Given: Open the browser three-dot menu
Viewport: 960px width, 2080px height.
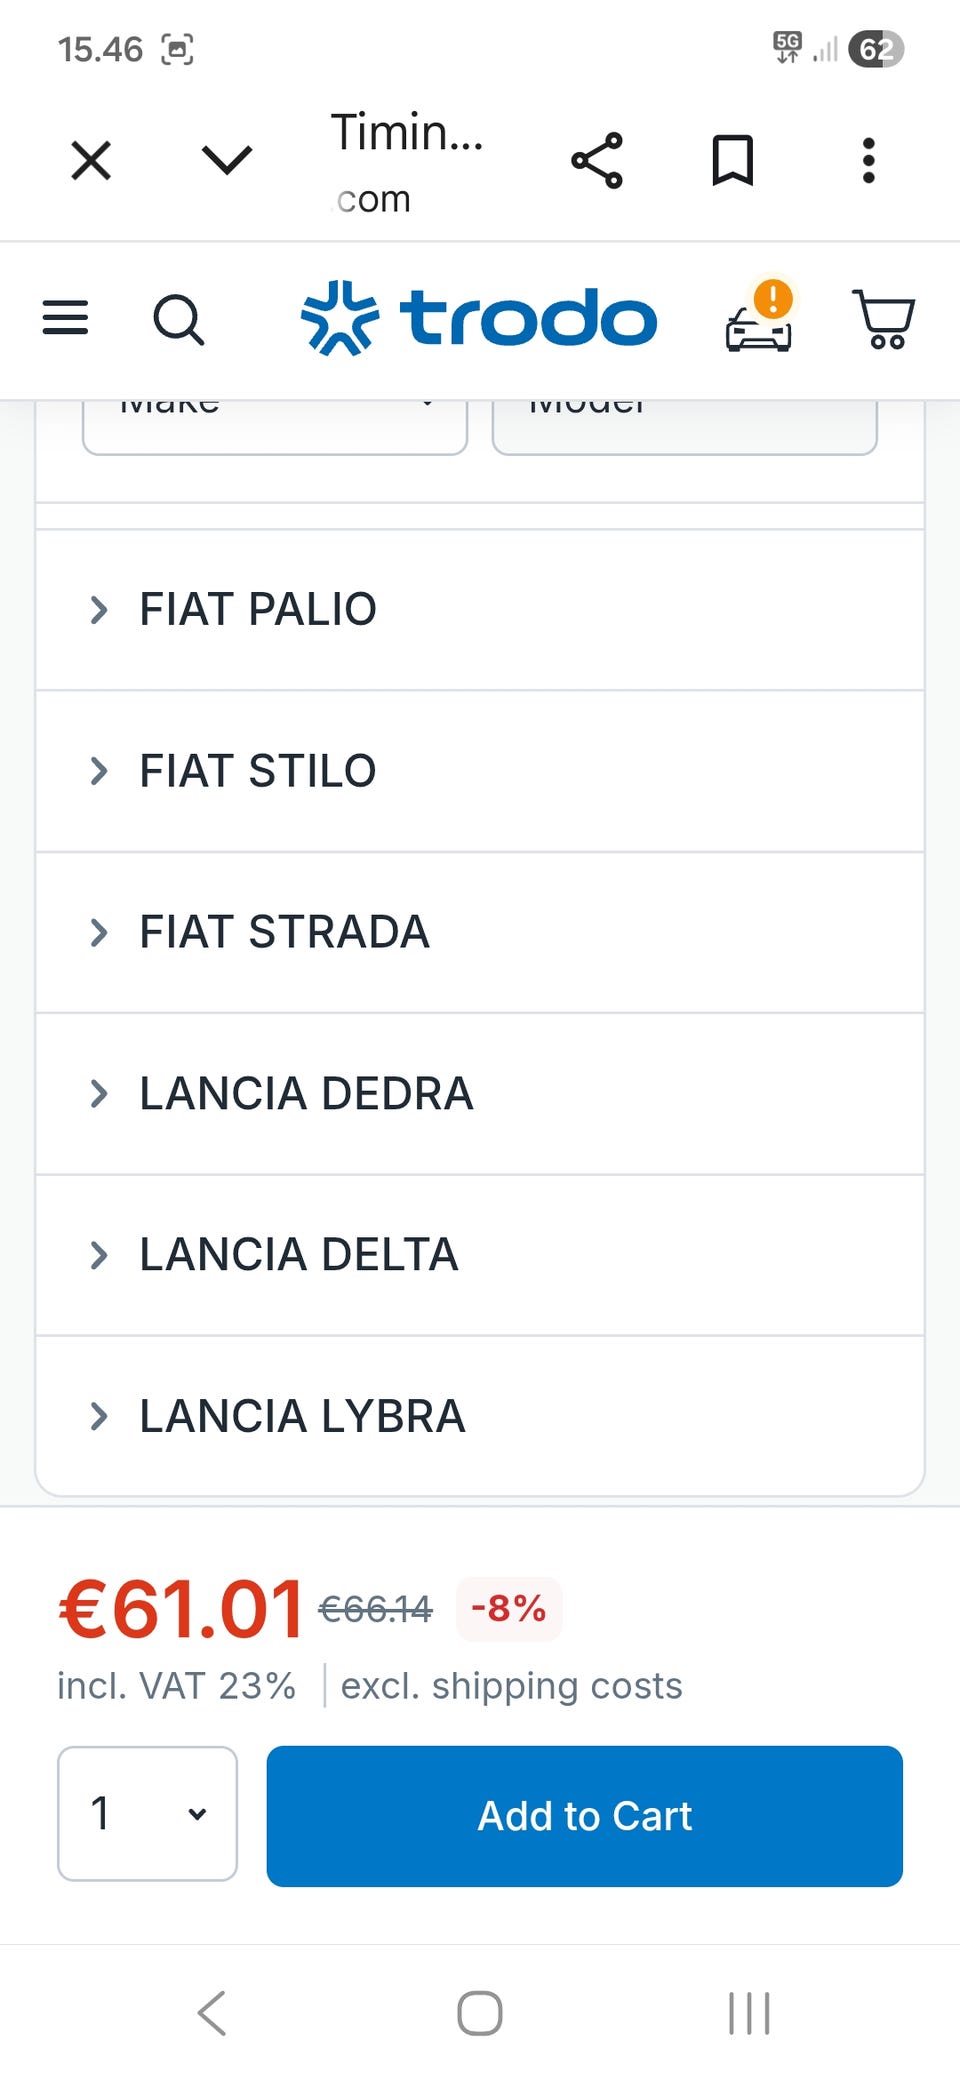Looking at the screenshot, I should (x=868, y=161).
